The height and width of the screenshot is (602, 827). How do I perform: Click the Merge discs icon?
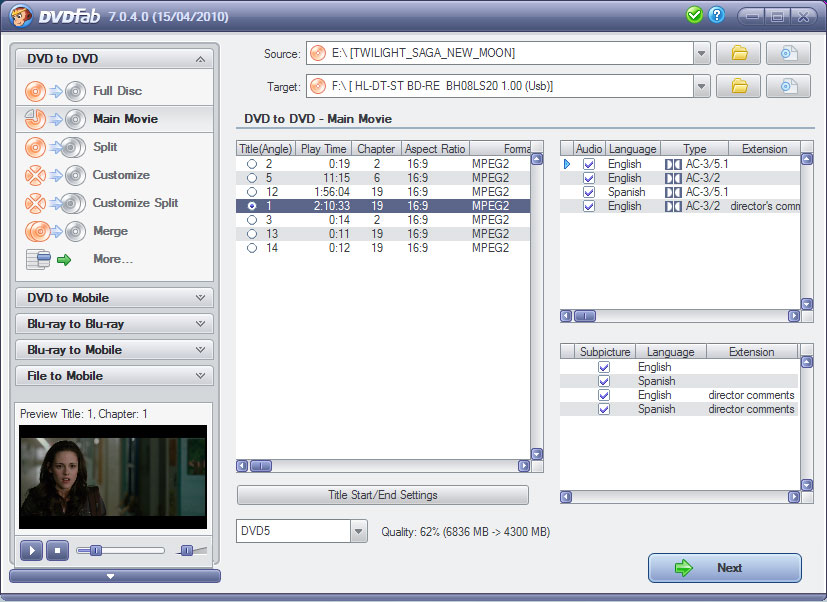(x=55, y=231)
